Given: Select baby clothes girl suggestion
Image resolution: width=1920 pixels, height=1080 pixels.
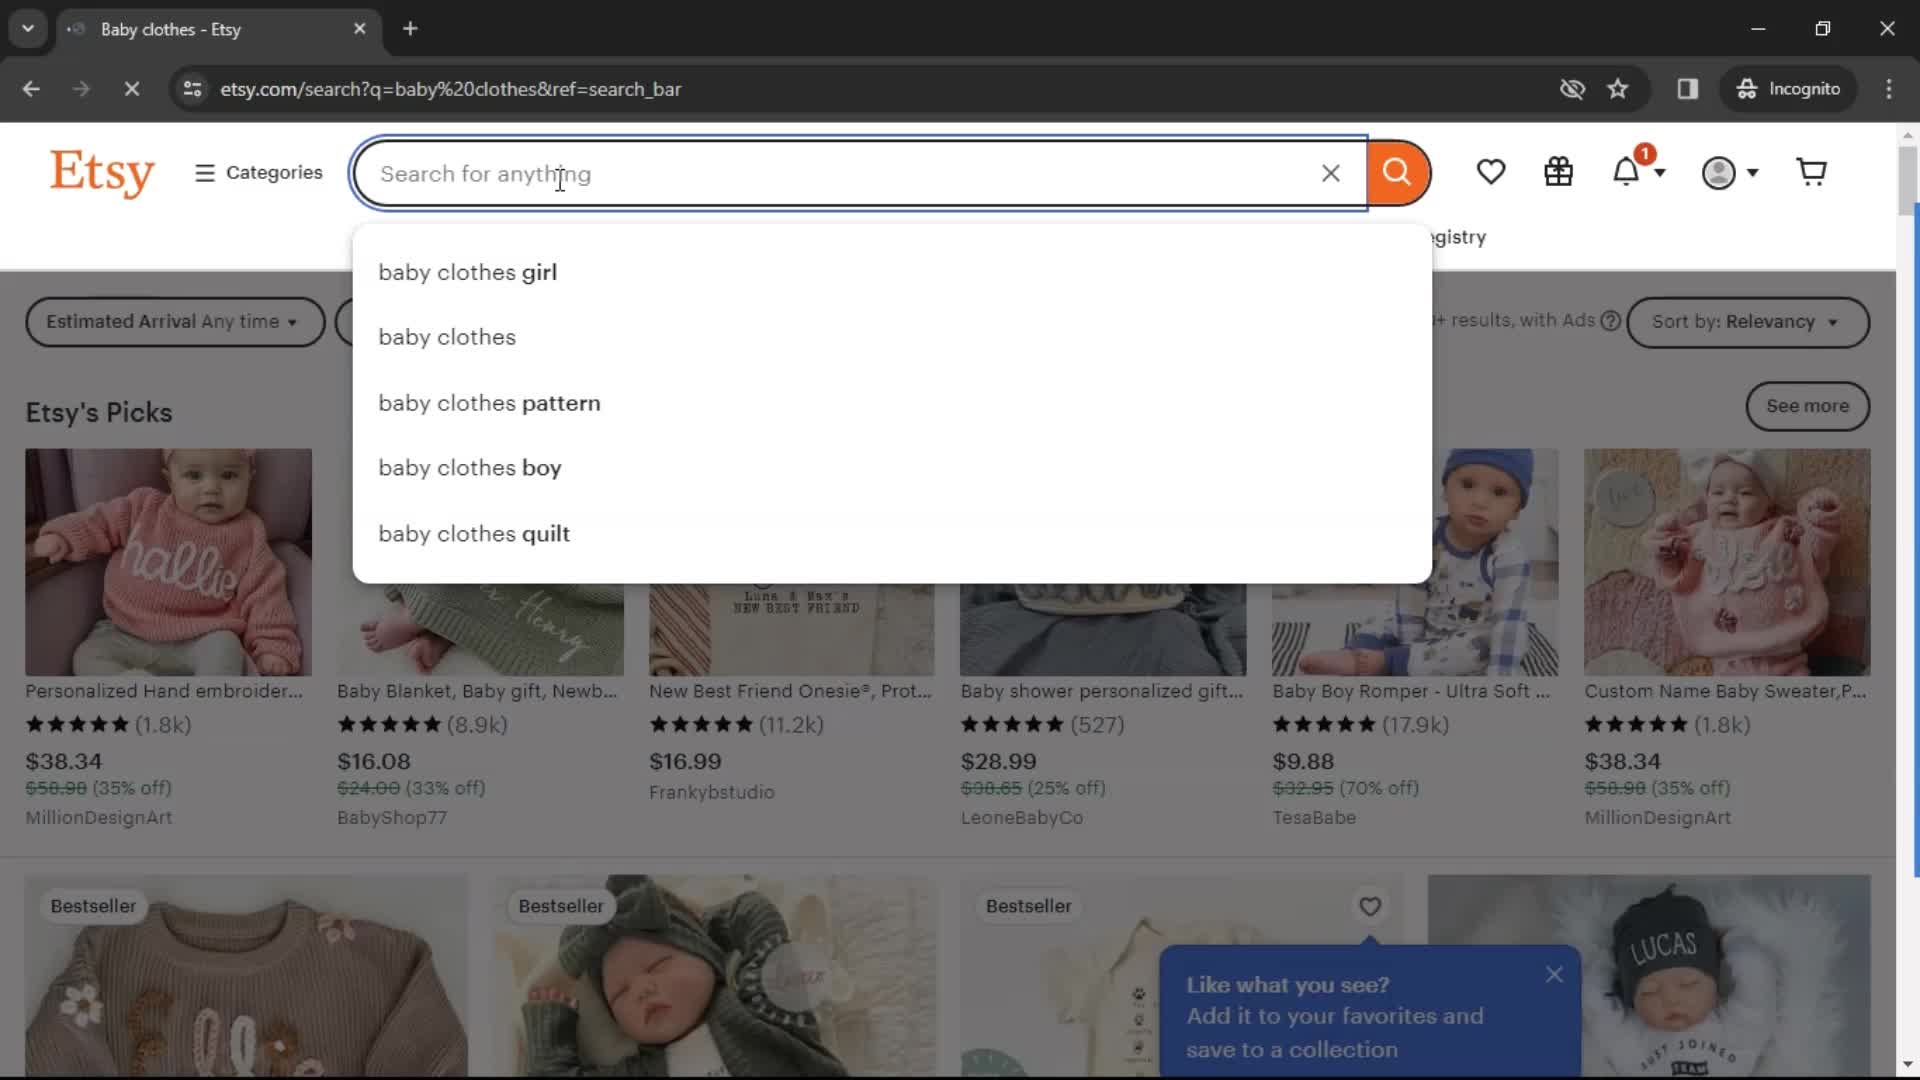Looking at the screenshot, I should point(467,272).
